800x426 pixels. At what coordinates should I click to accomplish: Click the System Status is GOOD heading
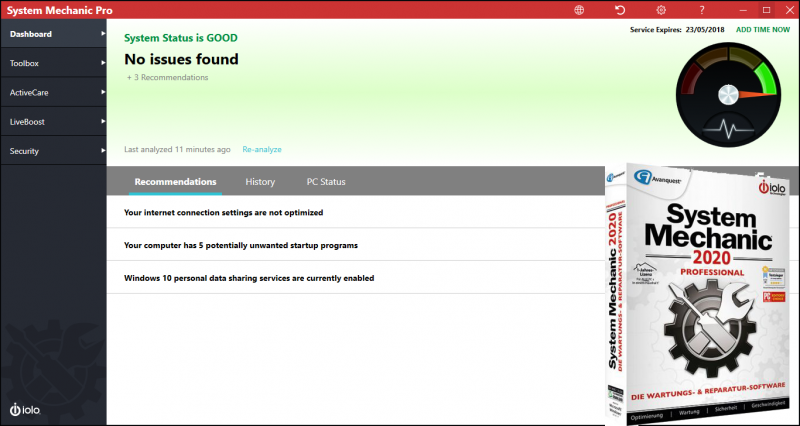(x=181, y=38)
